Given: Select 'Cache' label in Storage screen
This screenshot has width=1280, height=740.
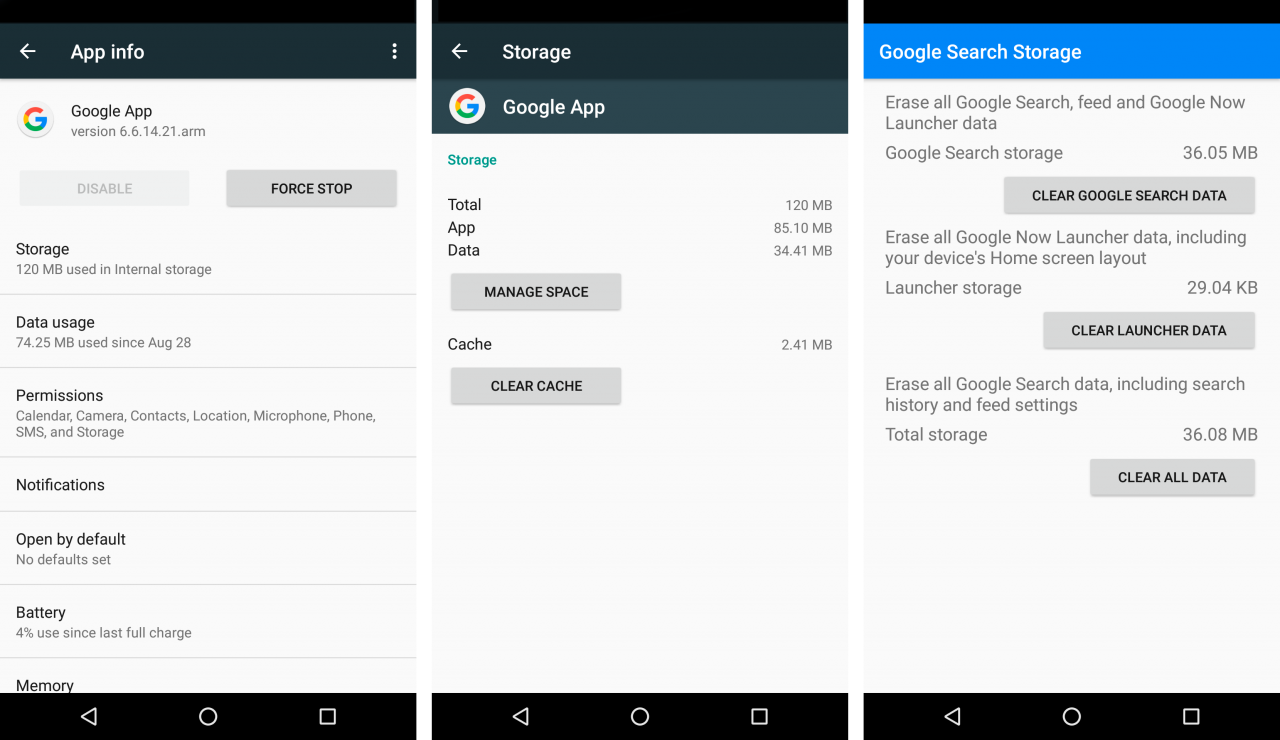Looking at the screenshot, I should [470, 344].
